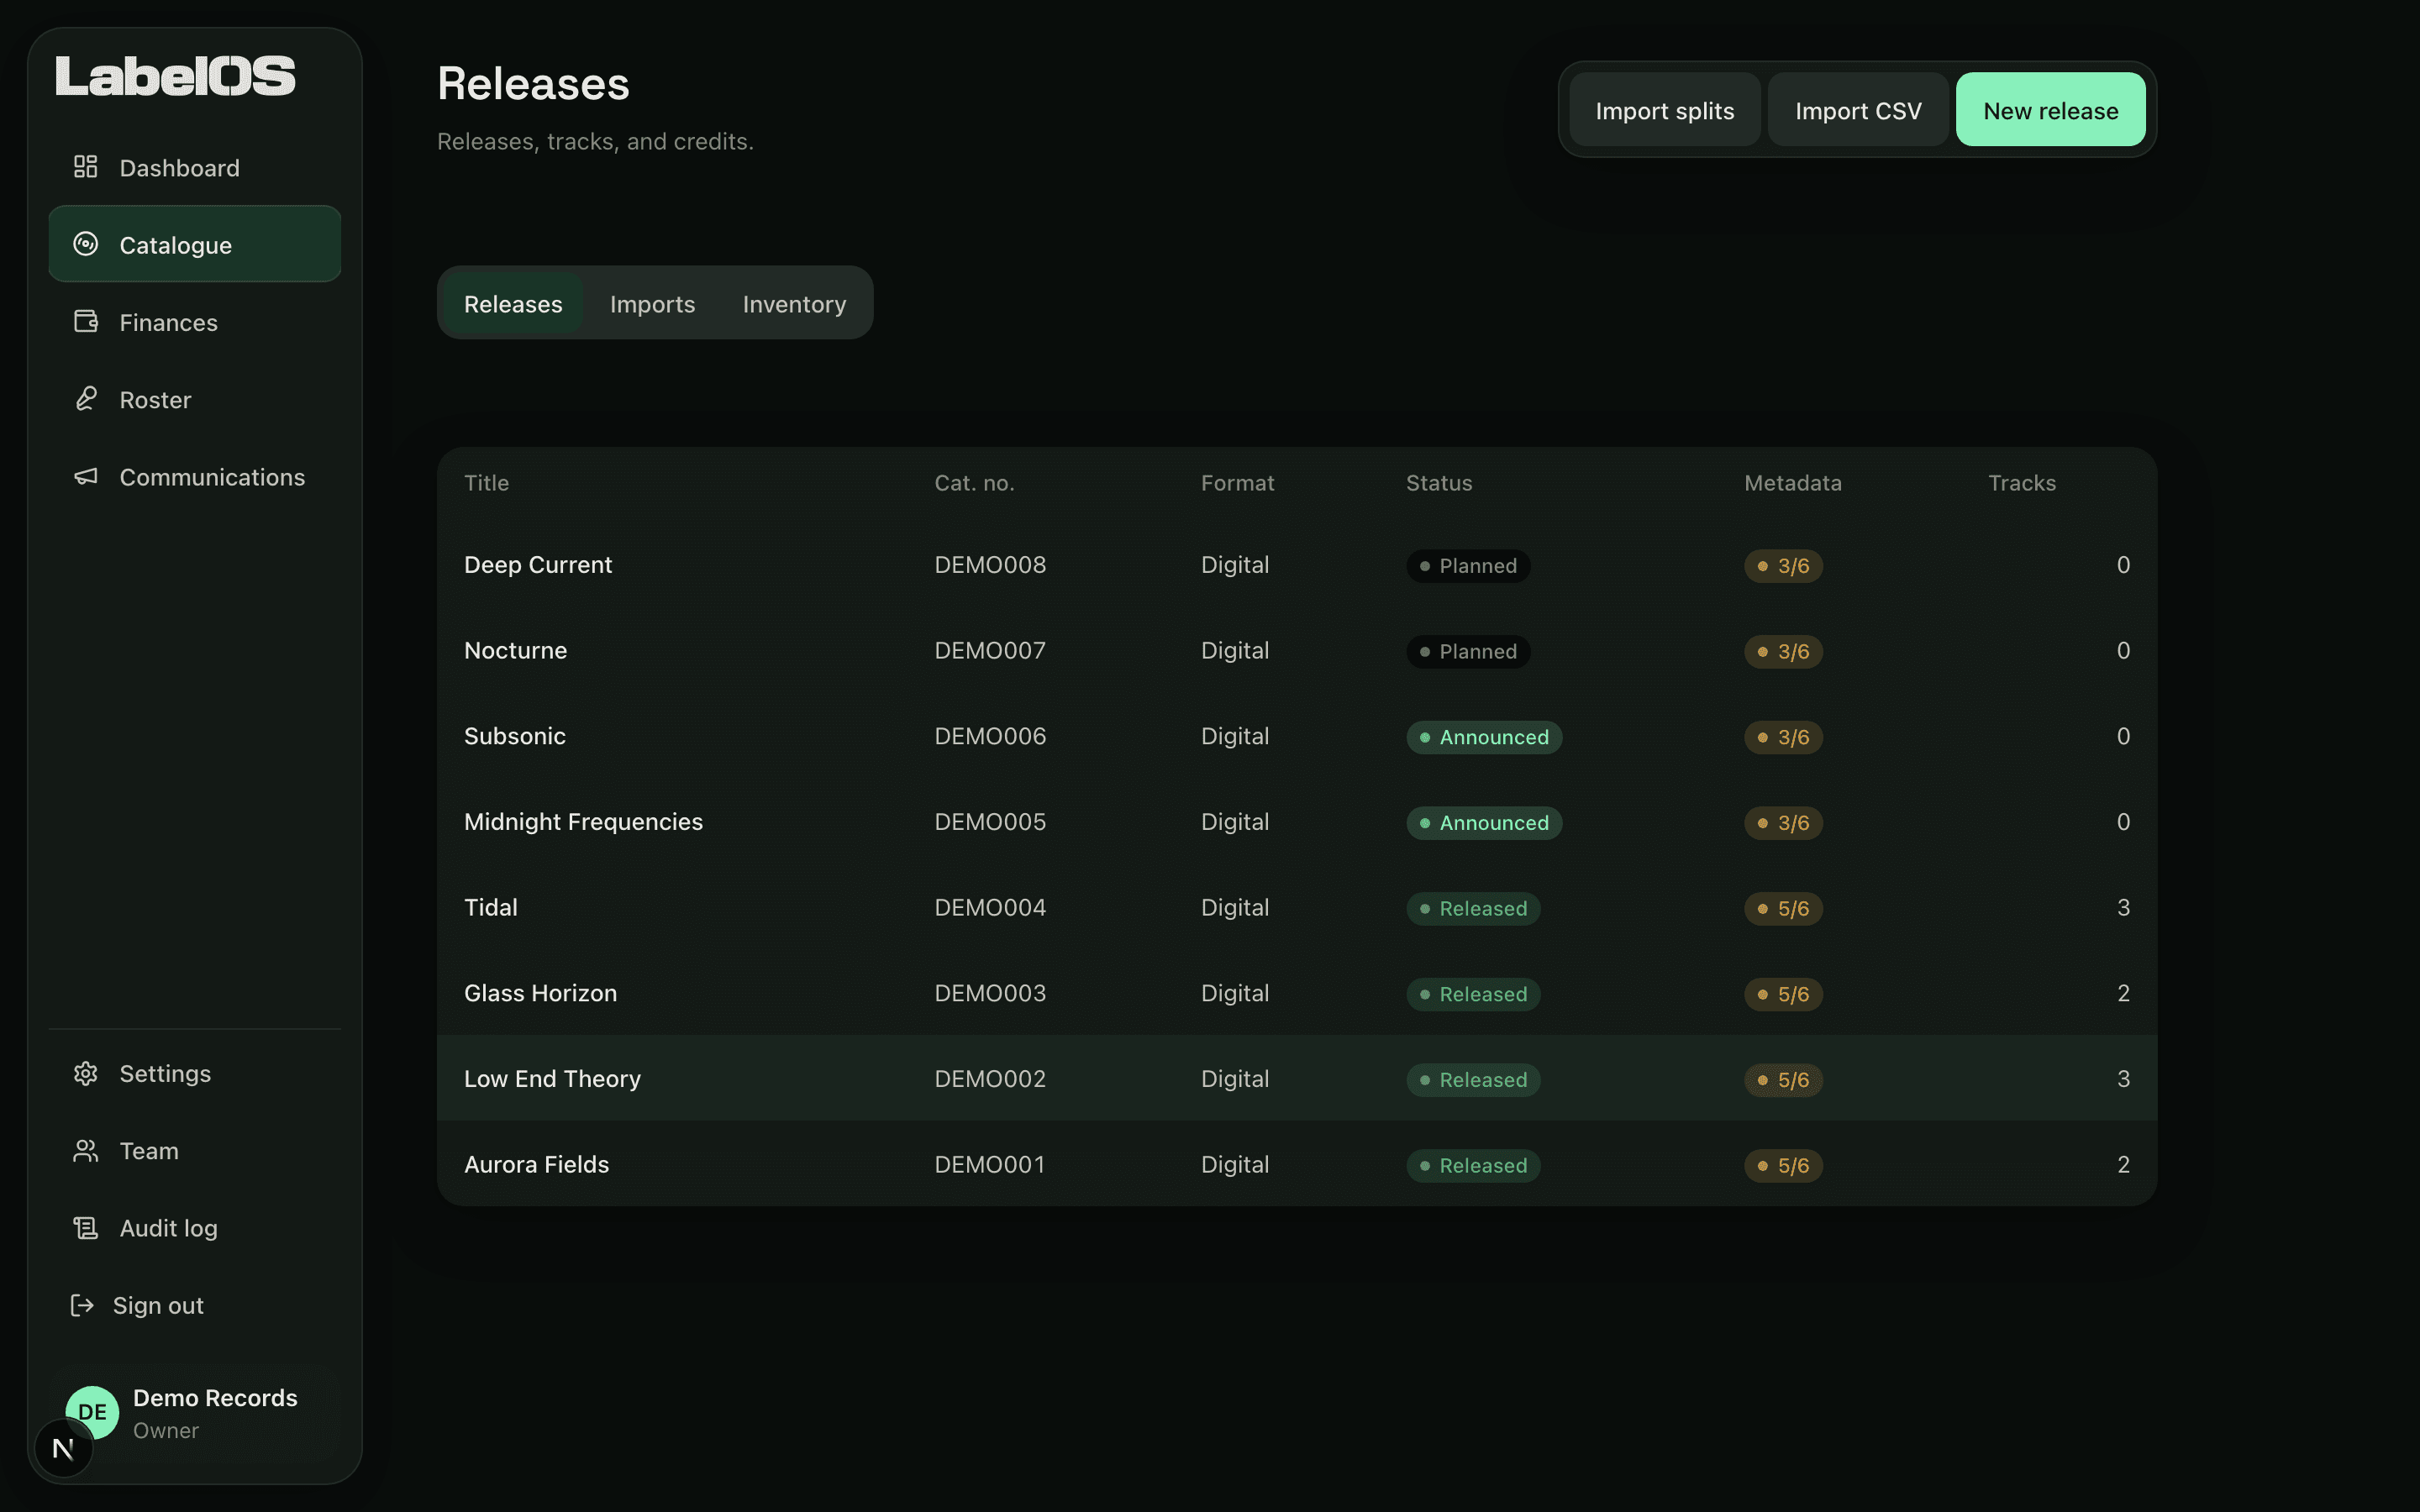Click the Audit log scroll icon
The width and height of the screenshot is (2420, 1512).
pyautogui.click(x=86, y=1227)
